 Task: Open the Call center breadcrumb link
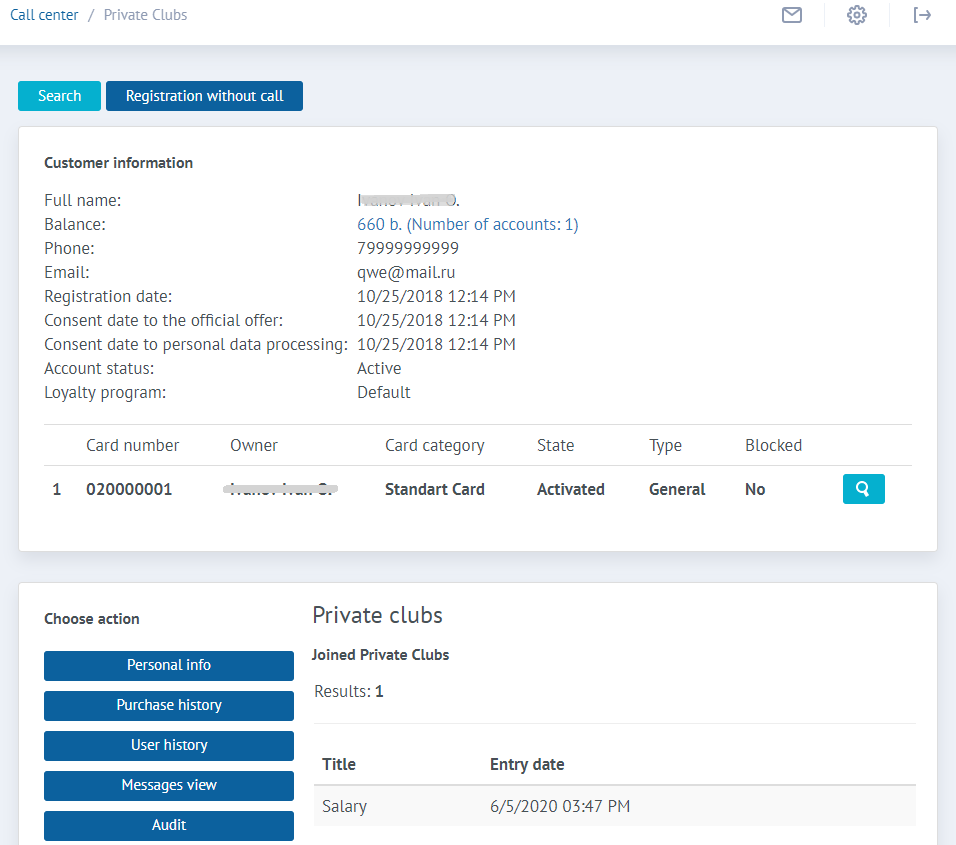44,15
